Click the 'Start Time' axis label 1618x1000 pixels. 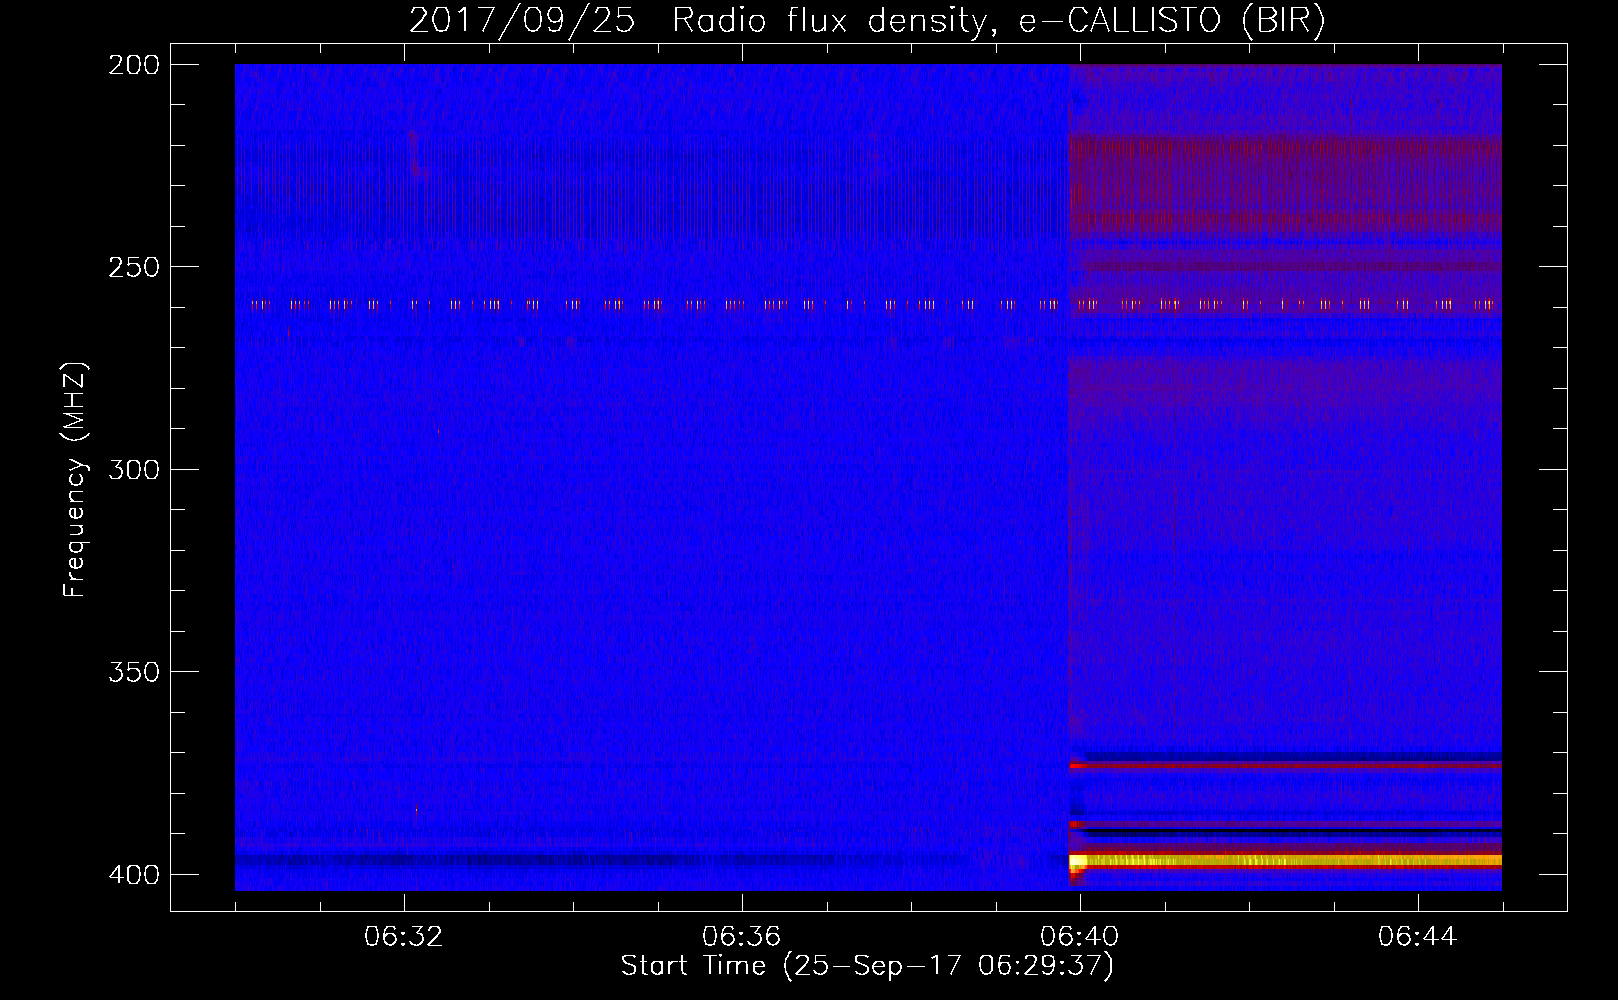point(867,966)
